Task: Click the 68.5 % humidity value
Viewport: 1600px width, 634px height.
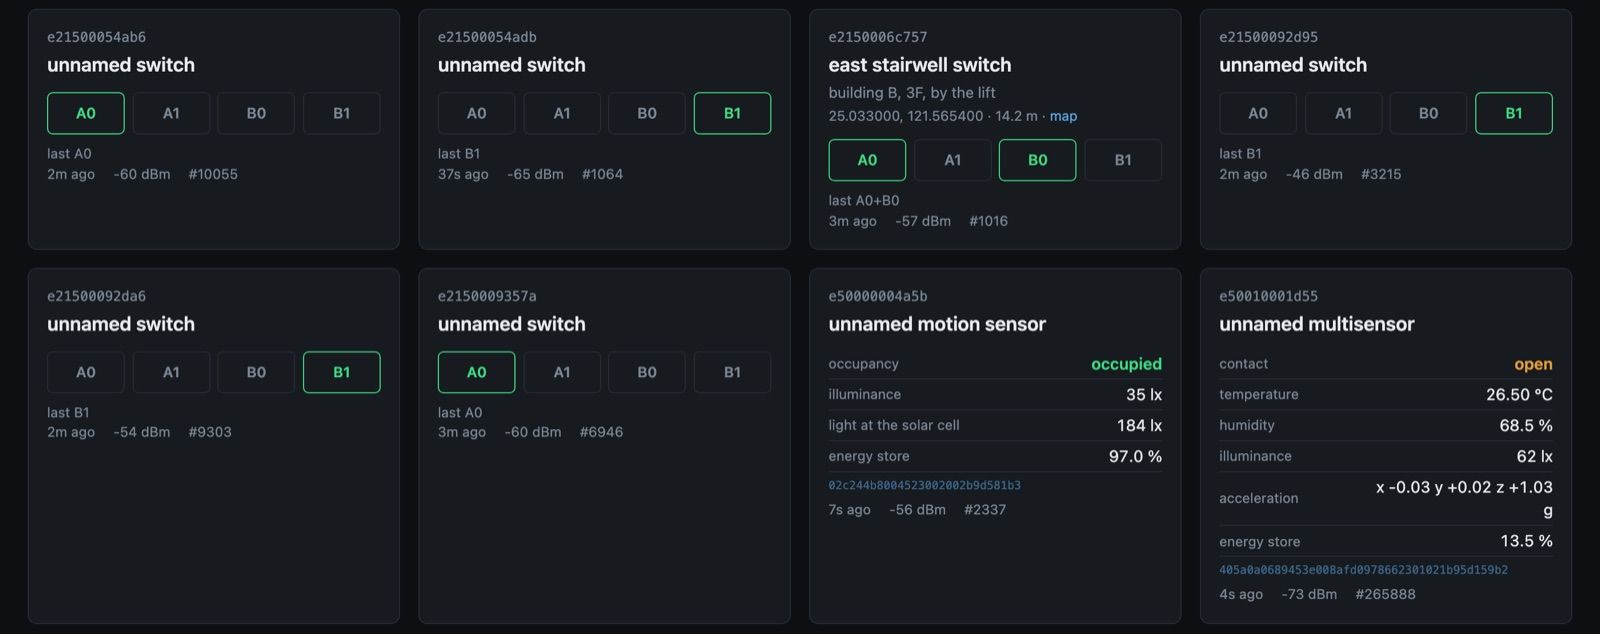Action: (1526, 426)
